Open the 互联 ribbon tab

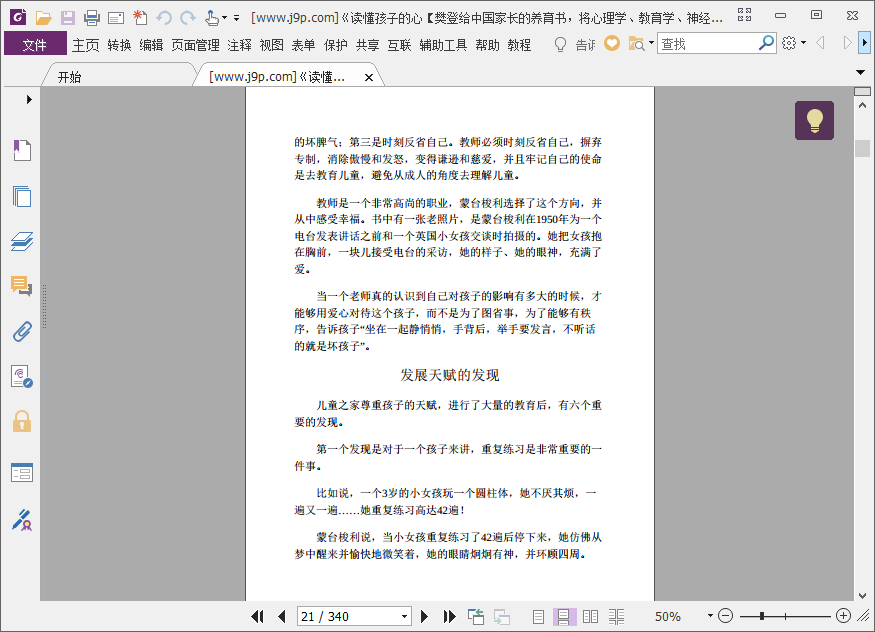(400, 45)
